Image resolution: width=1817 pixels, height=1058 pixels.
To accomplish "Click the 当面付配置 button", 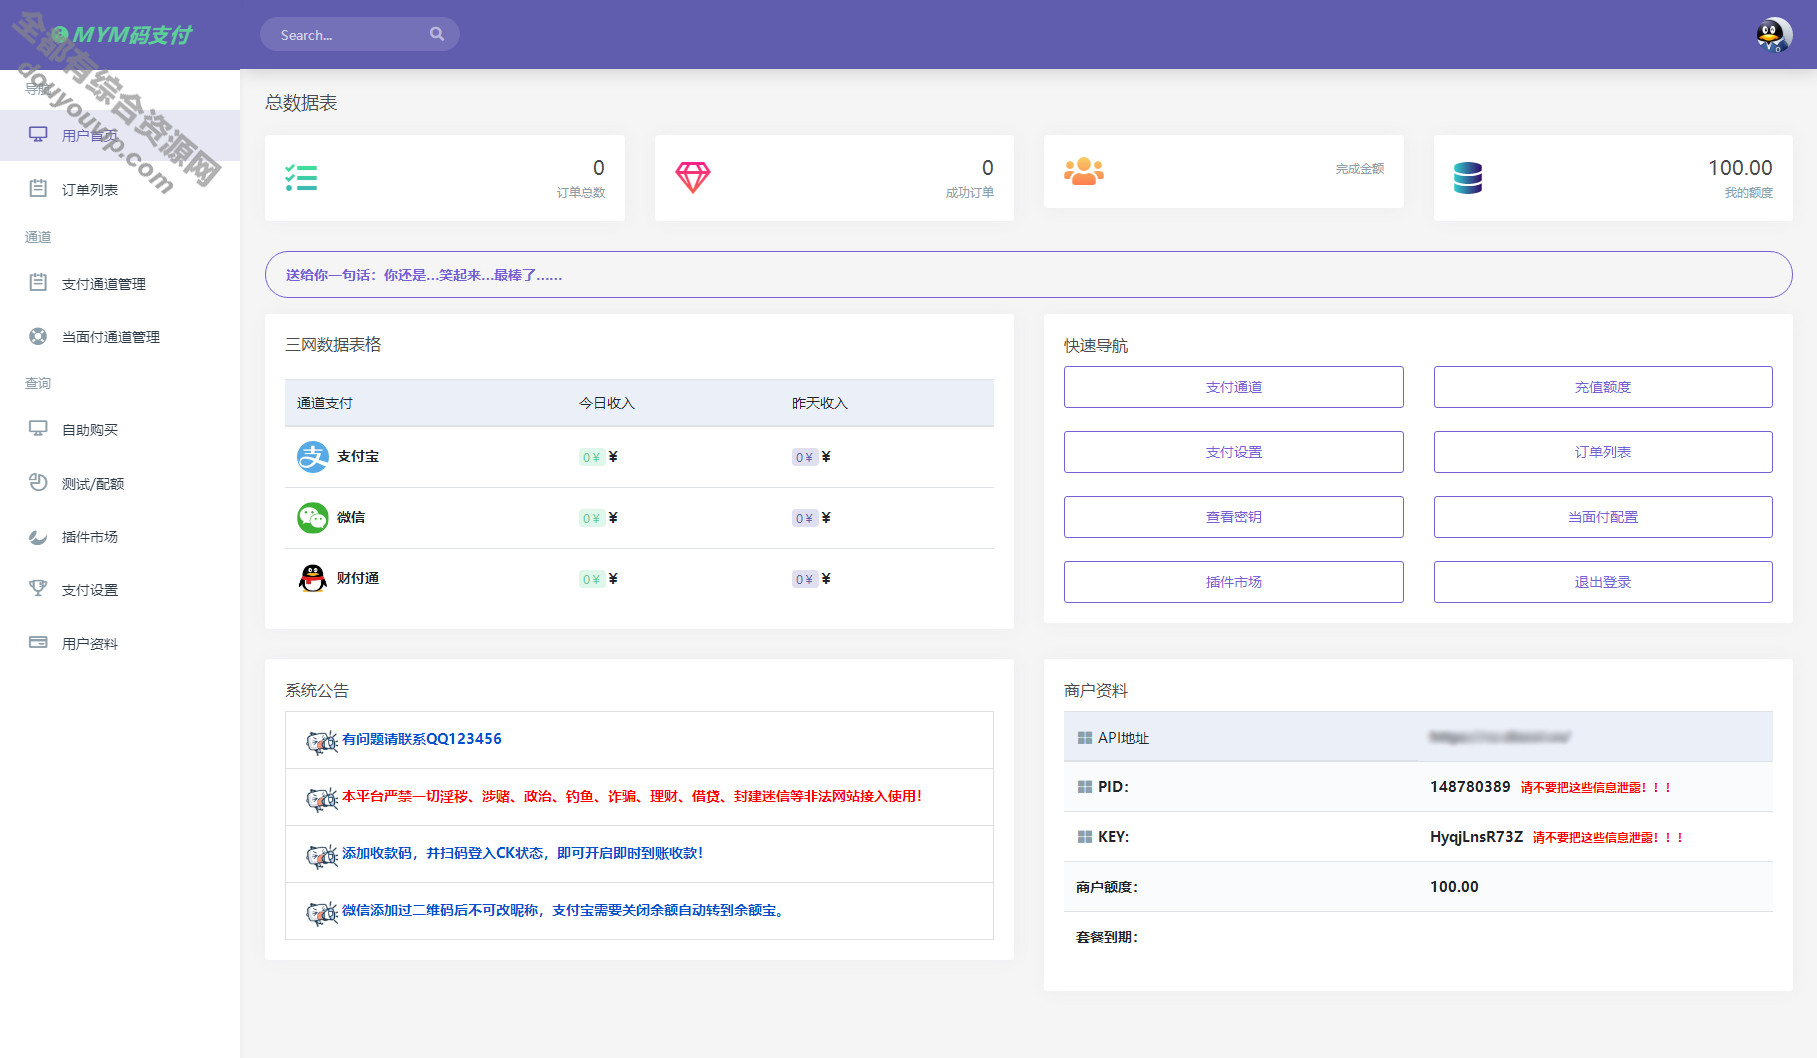I will 1603,517.
